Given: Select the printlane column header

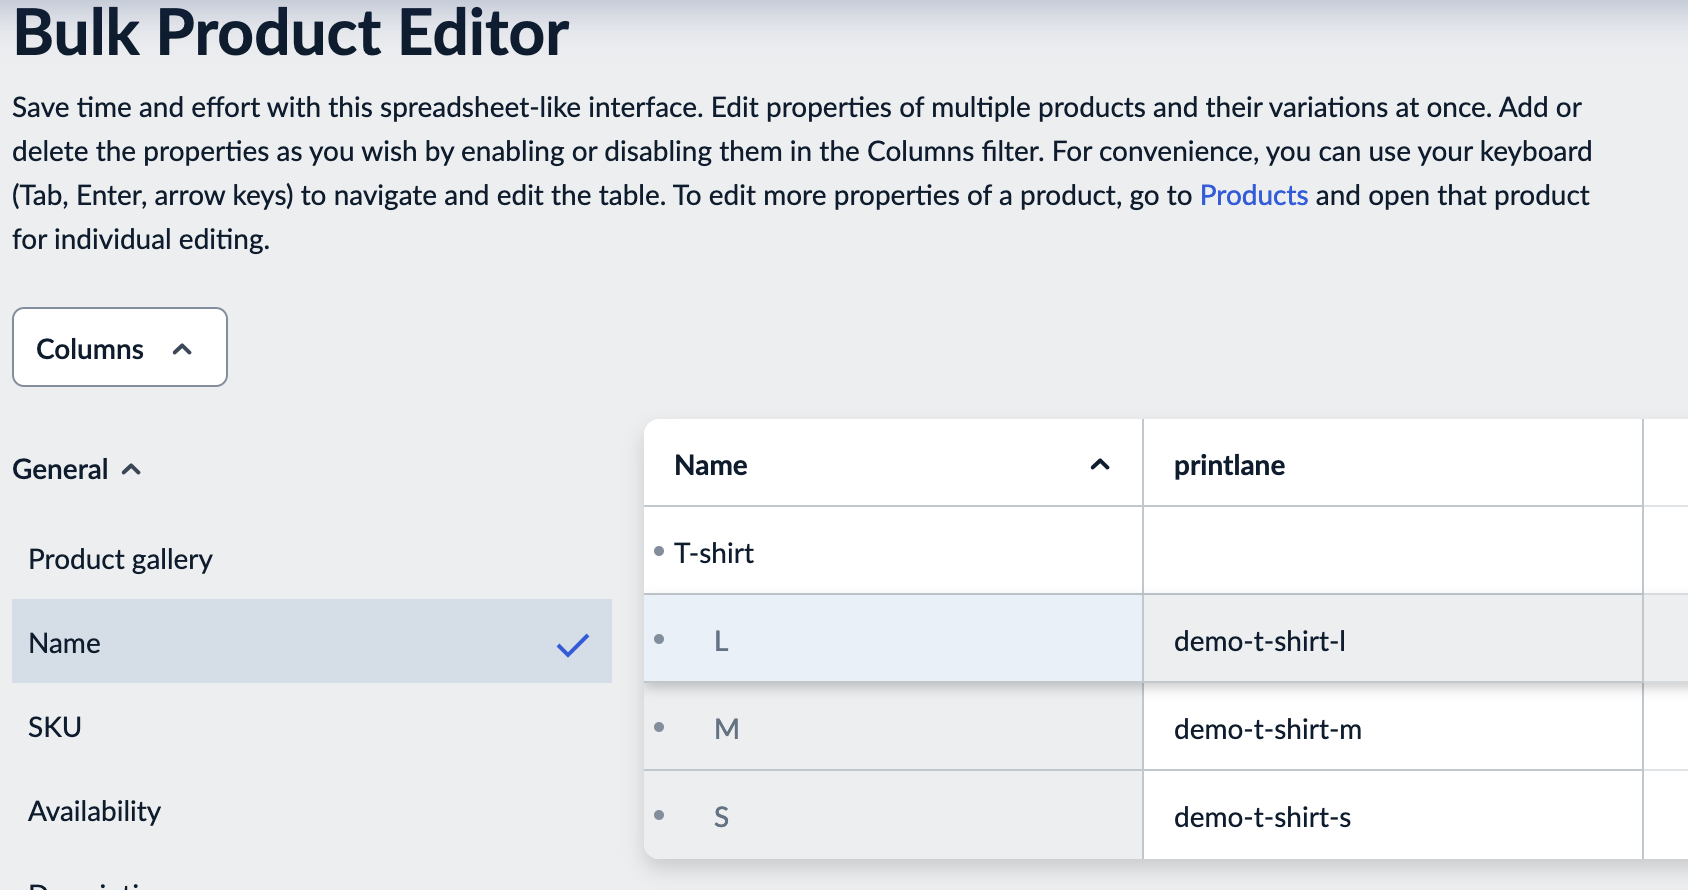Looking at the screenshot, I should point(1228,464).
